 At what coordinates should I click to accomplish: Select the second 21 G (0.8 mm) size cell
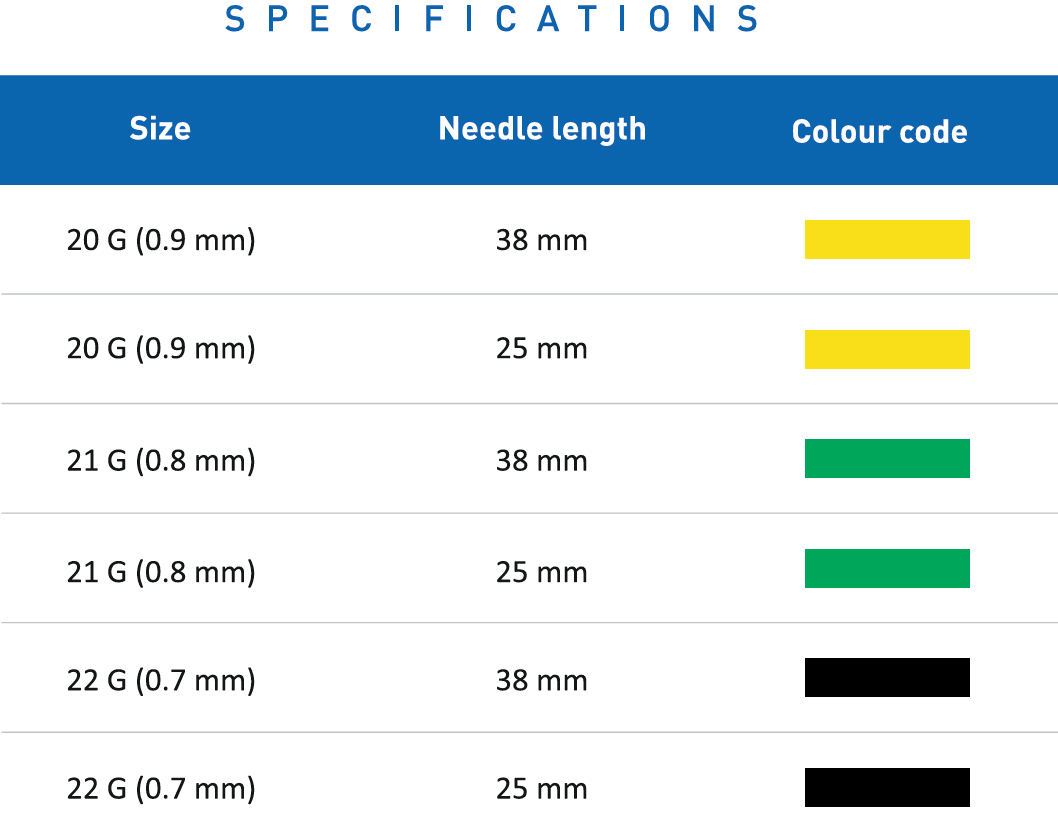pos(161,572)
